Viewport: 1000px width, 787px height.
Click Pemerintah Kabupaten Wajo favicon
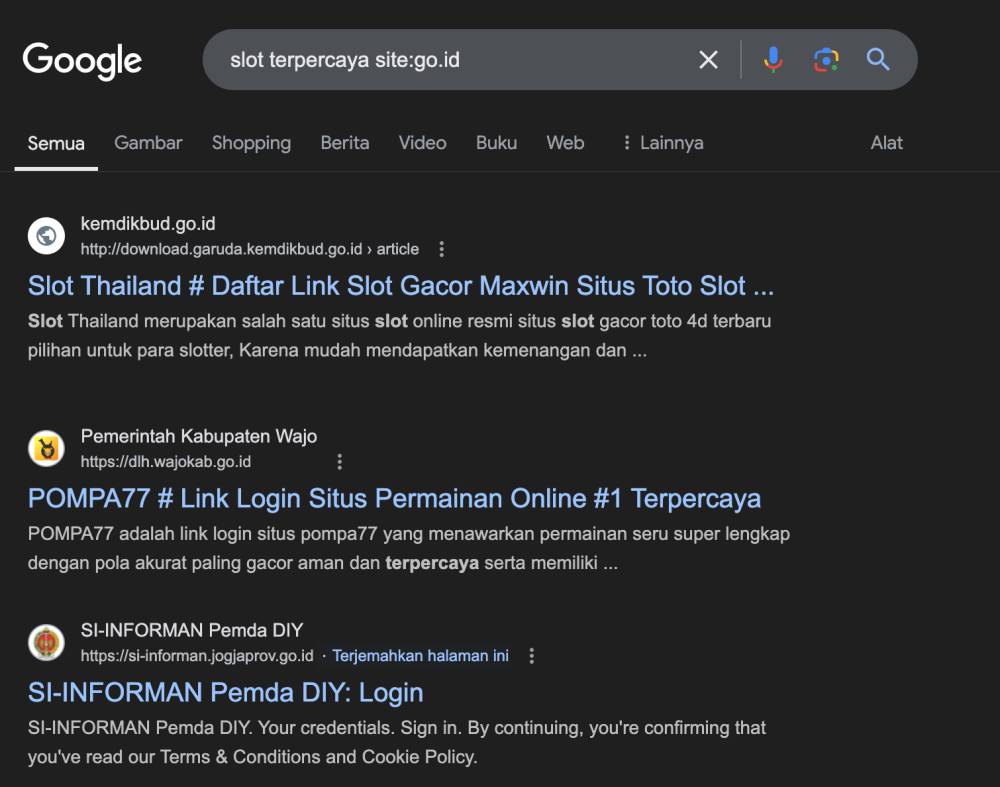46,448
